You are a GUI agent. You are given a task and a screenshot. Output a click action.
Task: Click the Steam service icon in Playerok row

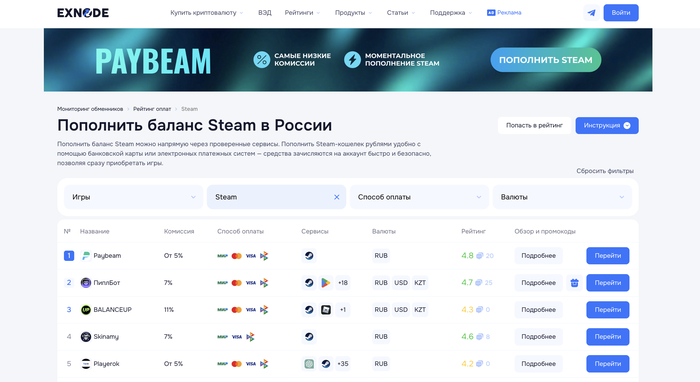[326, 364]
